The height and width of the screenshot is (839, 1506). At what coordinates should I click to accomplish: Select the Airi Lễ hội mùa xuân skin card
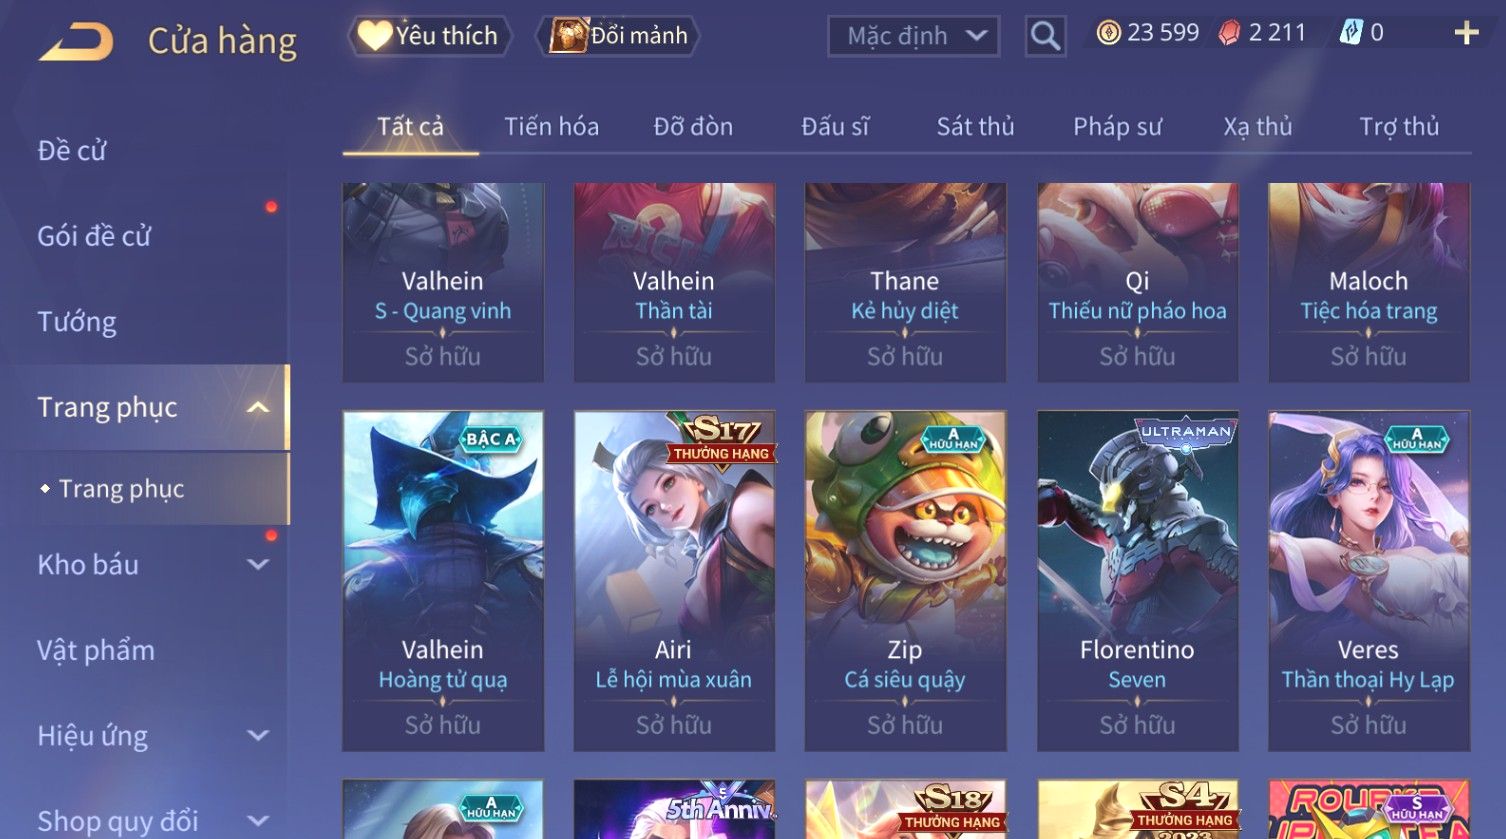tap(674, 581)
